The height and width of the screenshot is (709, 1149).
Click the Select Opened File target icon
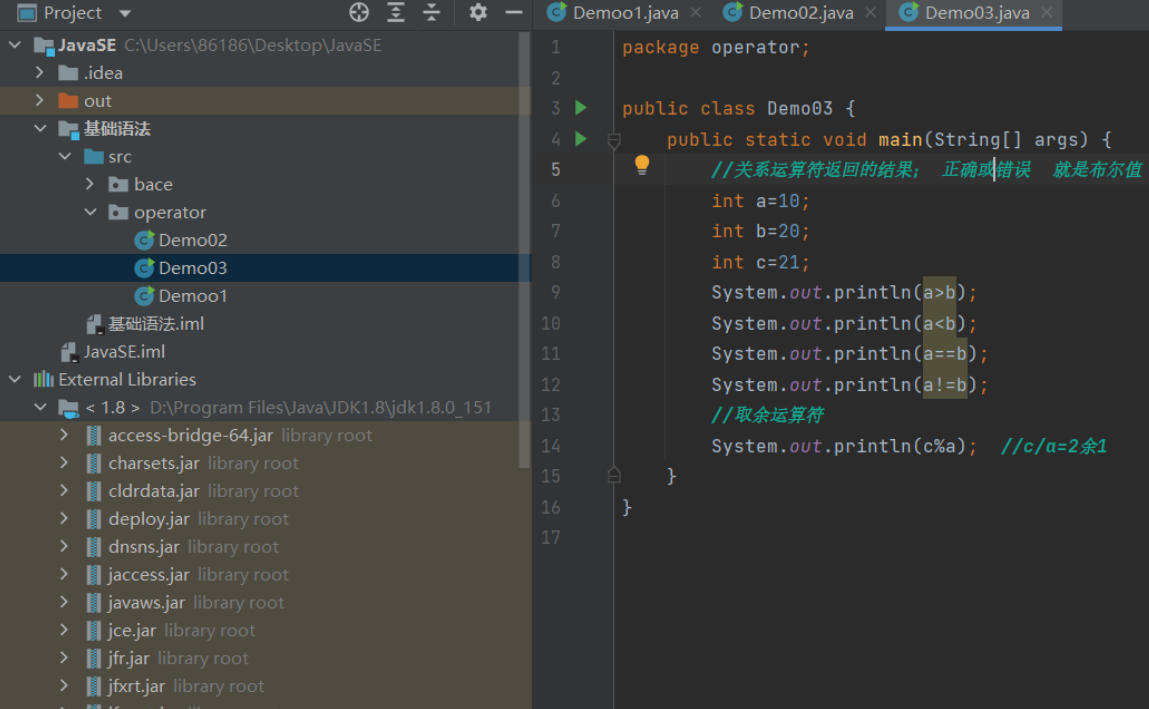(x=359, y=13)
